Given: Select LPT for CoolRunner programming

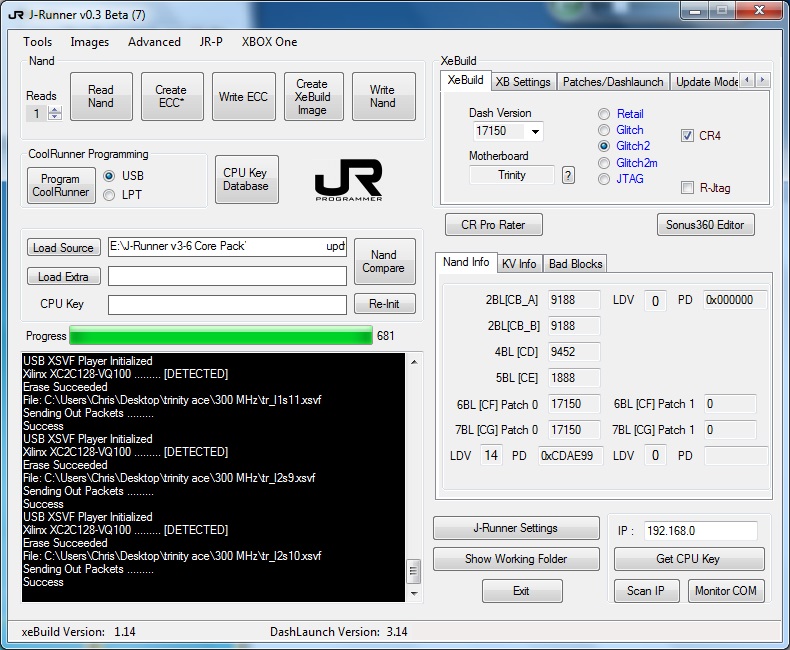Looking at the screenshot, I should click(x=110, y=195).
